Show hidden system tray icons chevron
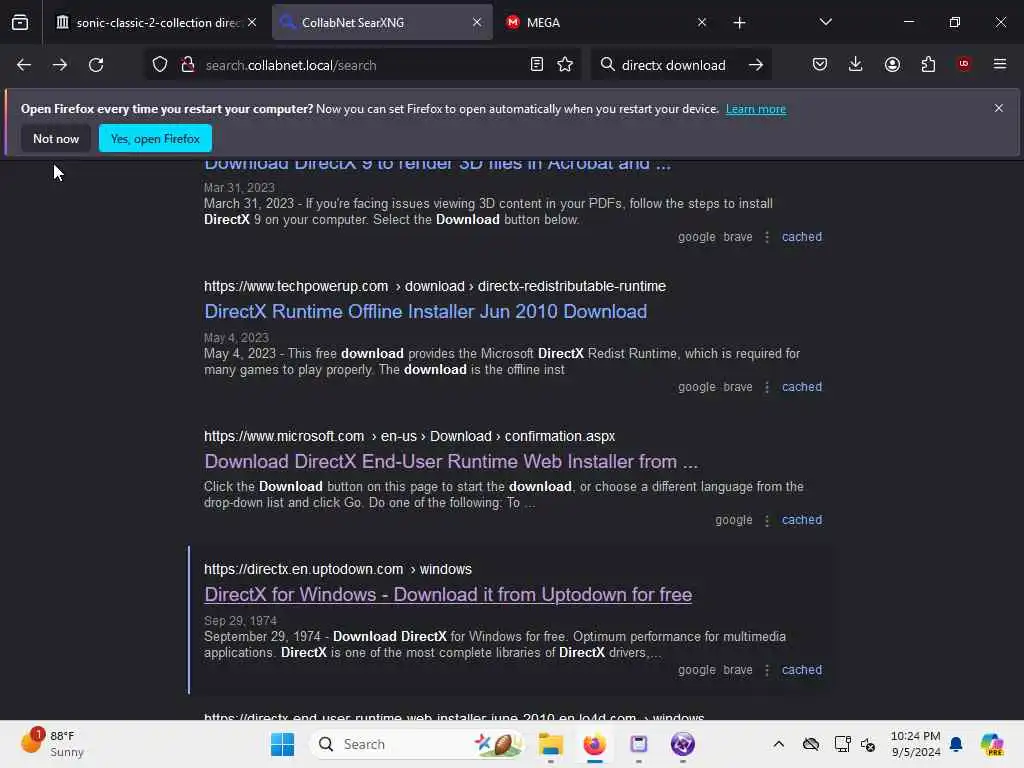Viewport: 1024px width, 768px height. pos(778,744)
